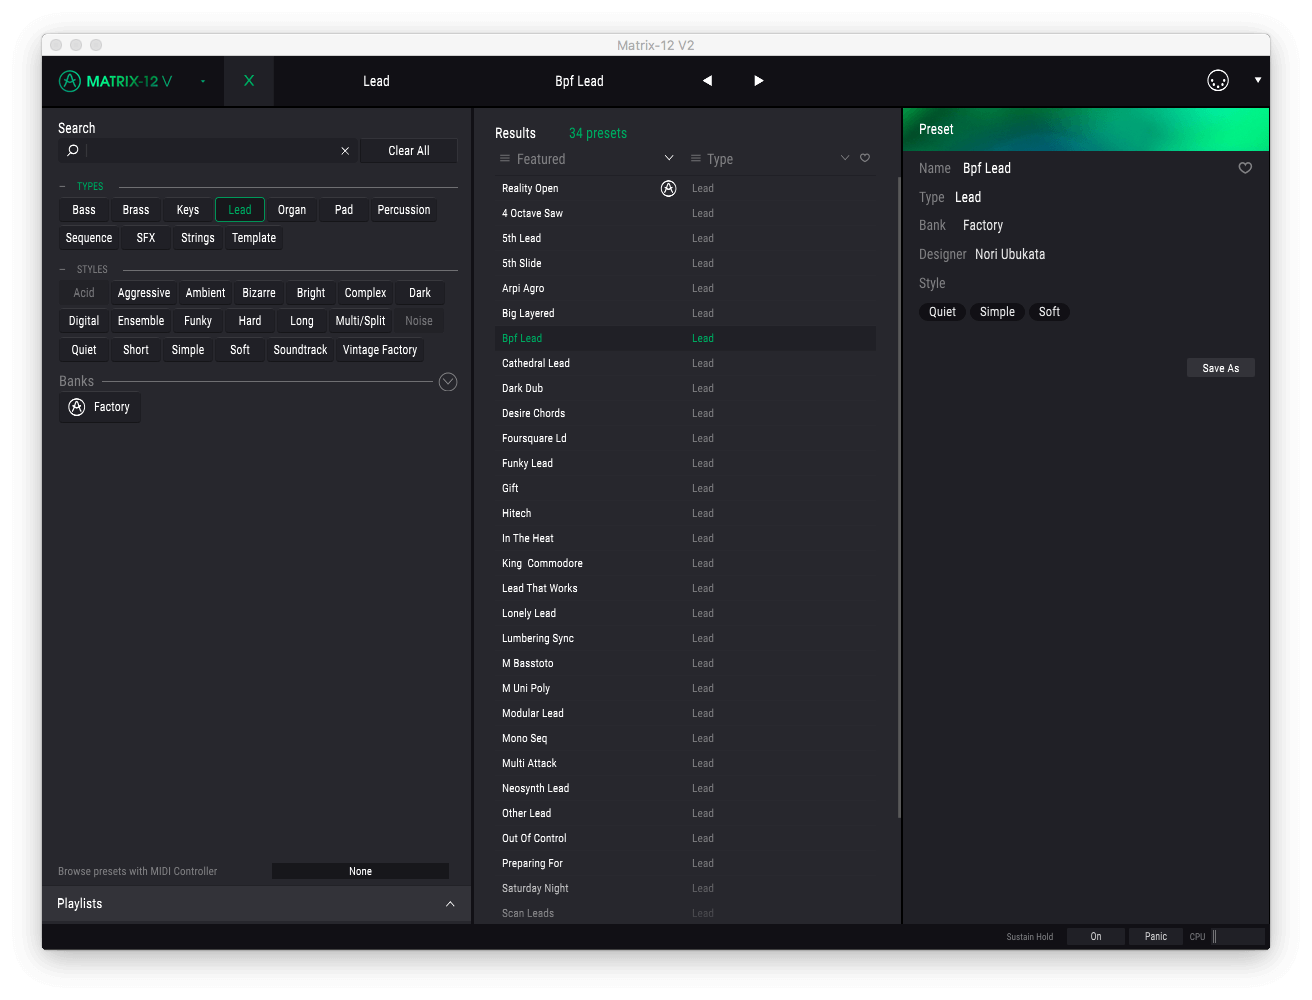Screen dimensions: 1312x1000
Task: Filter by Aggressive style
Action: click(144, 293)
